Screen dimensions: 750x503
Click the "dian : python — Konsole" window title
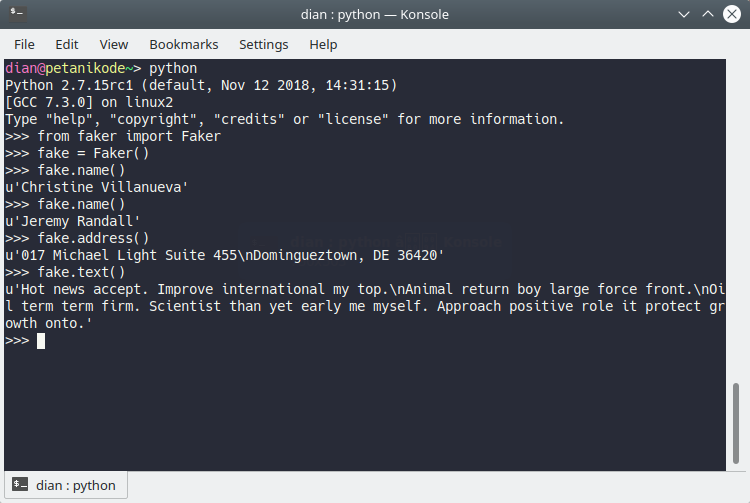374,15
